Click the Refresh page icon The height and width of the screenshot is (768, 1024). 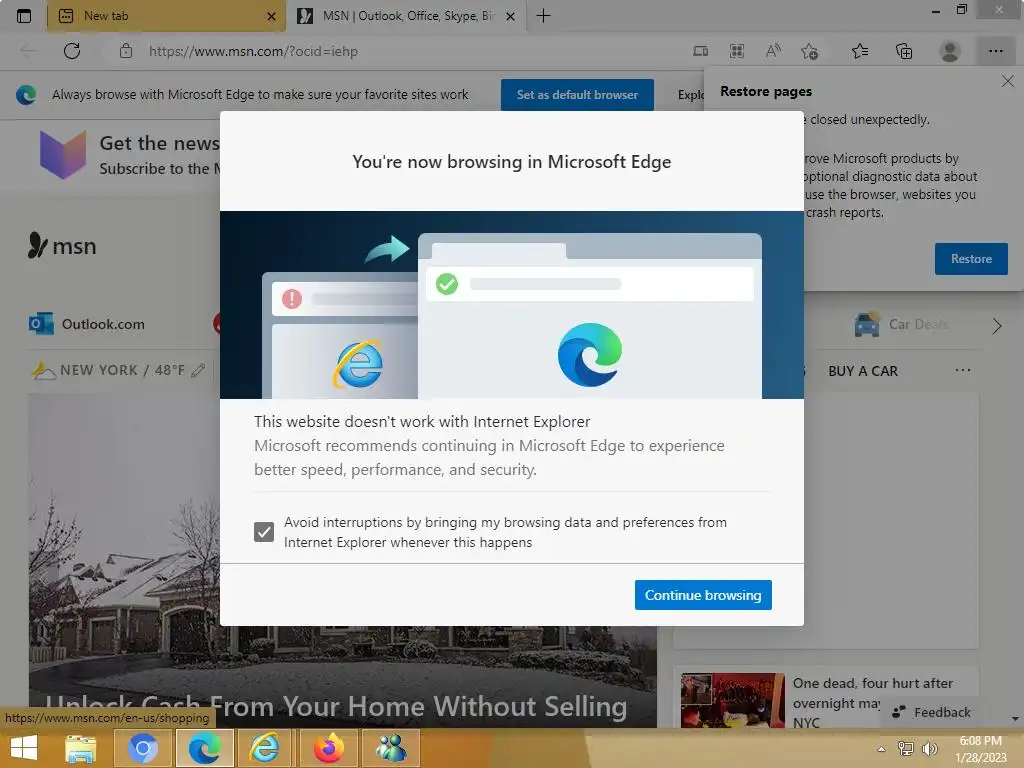coord(72,51)
